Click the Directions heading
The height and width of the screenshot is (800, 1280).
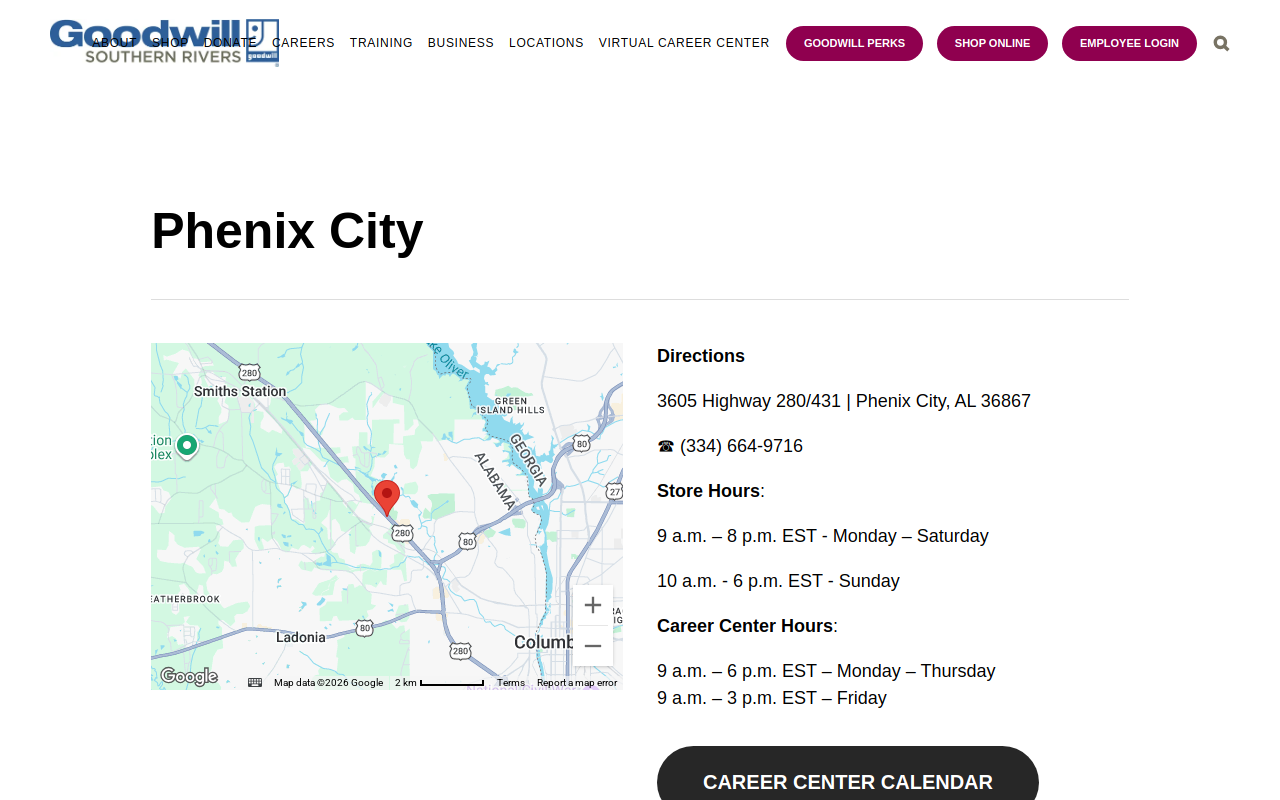(701, 356)
